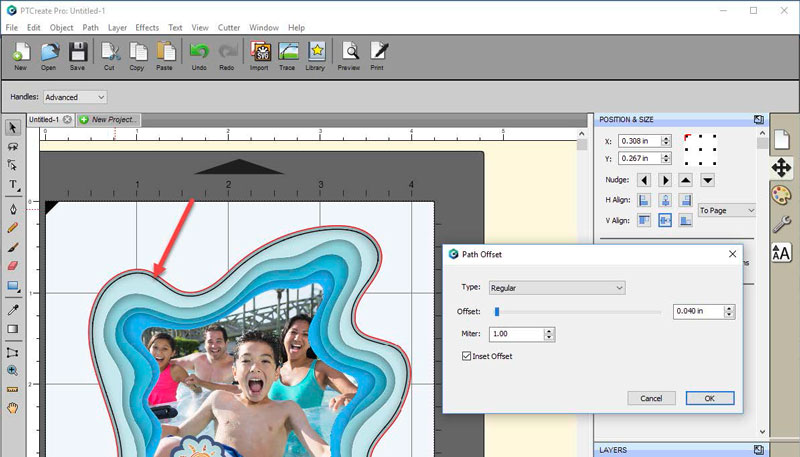
Task: Open the Color palette panel tab
Action: coord(782,195)
